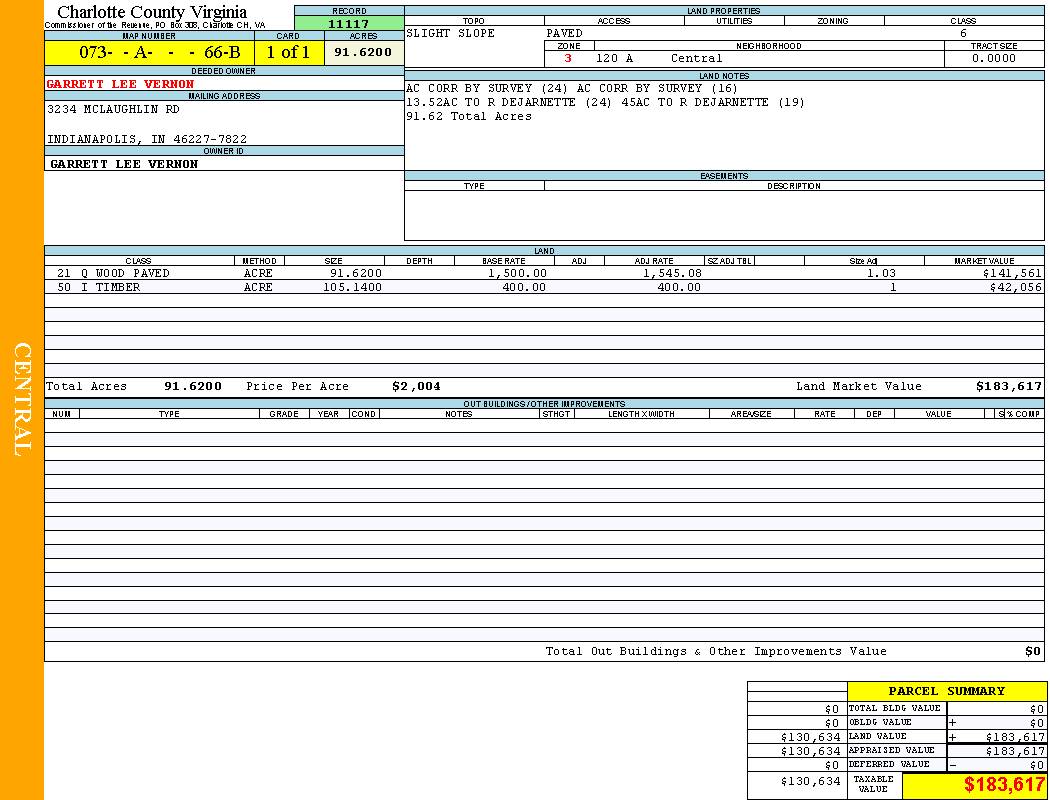1050x800 pixels.
Task: Click the Owner ID name field
Action: coord(124,164)
